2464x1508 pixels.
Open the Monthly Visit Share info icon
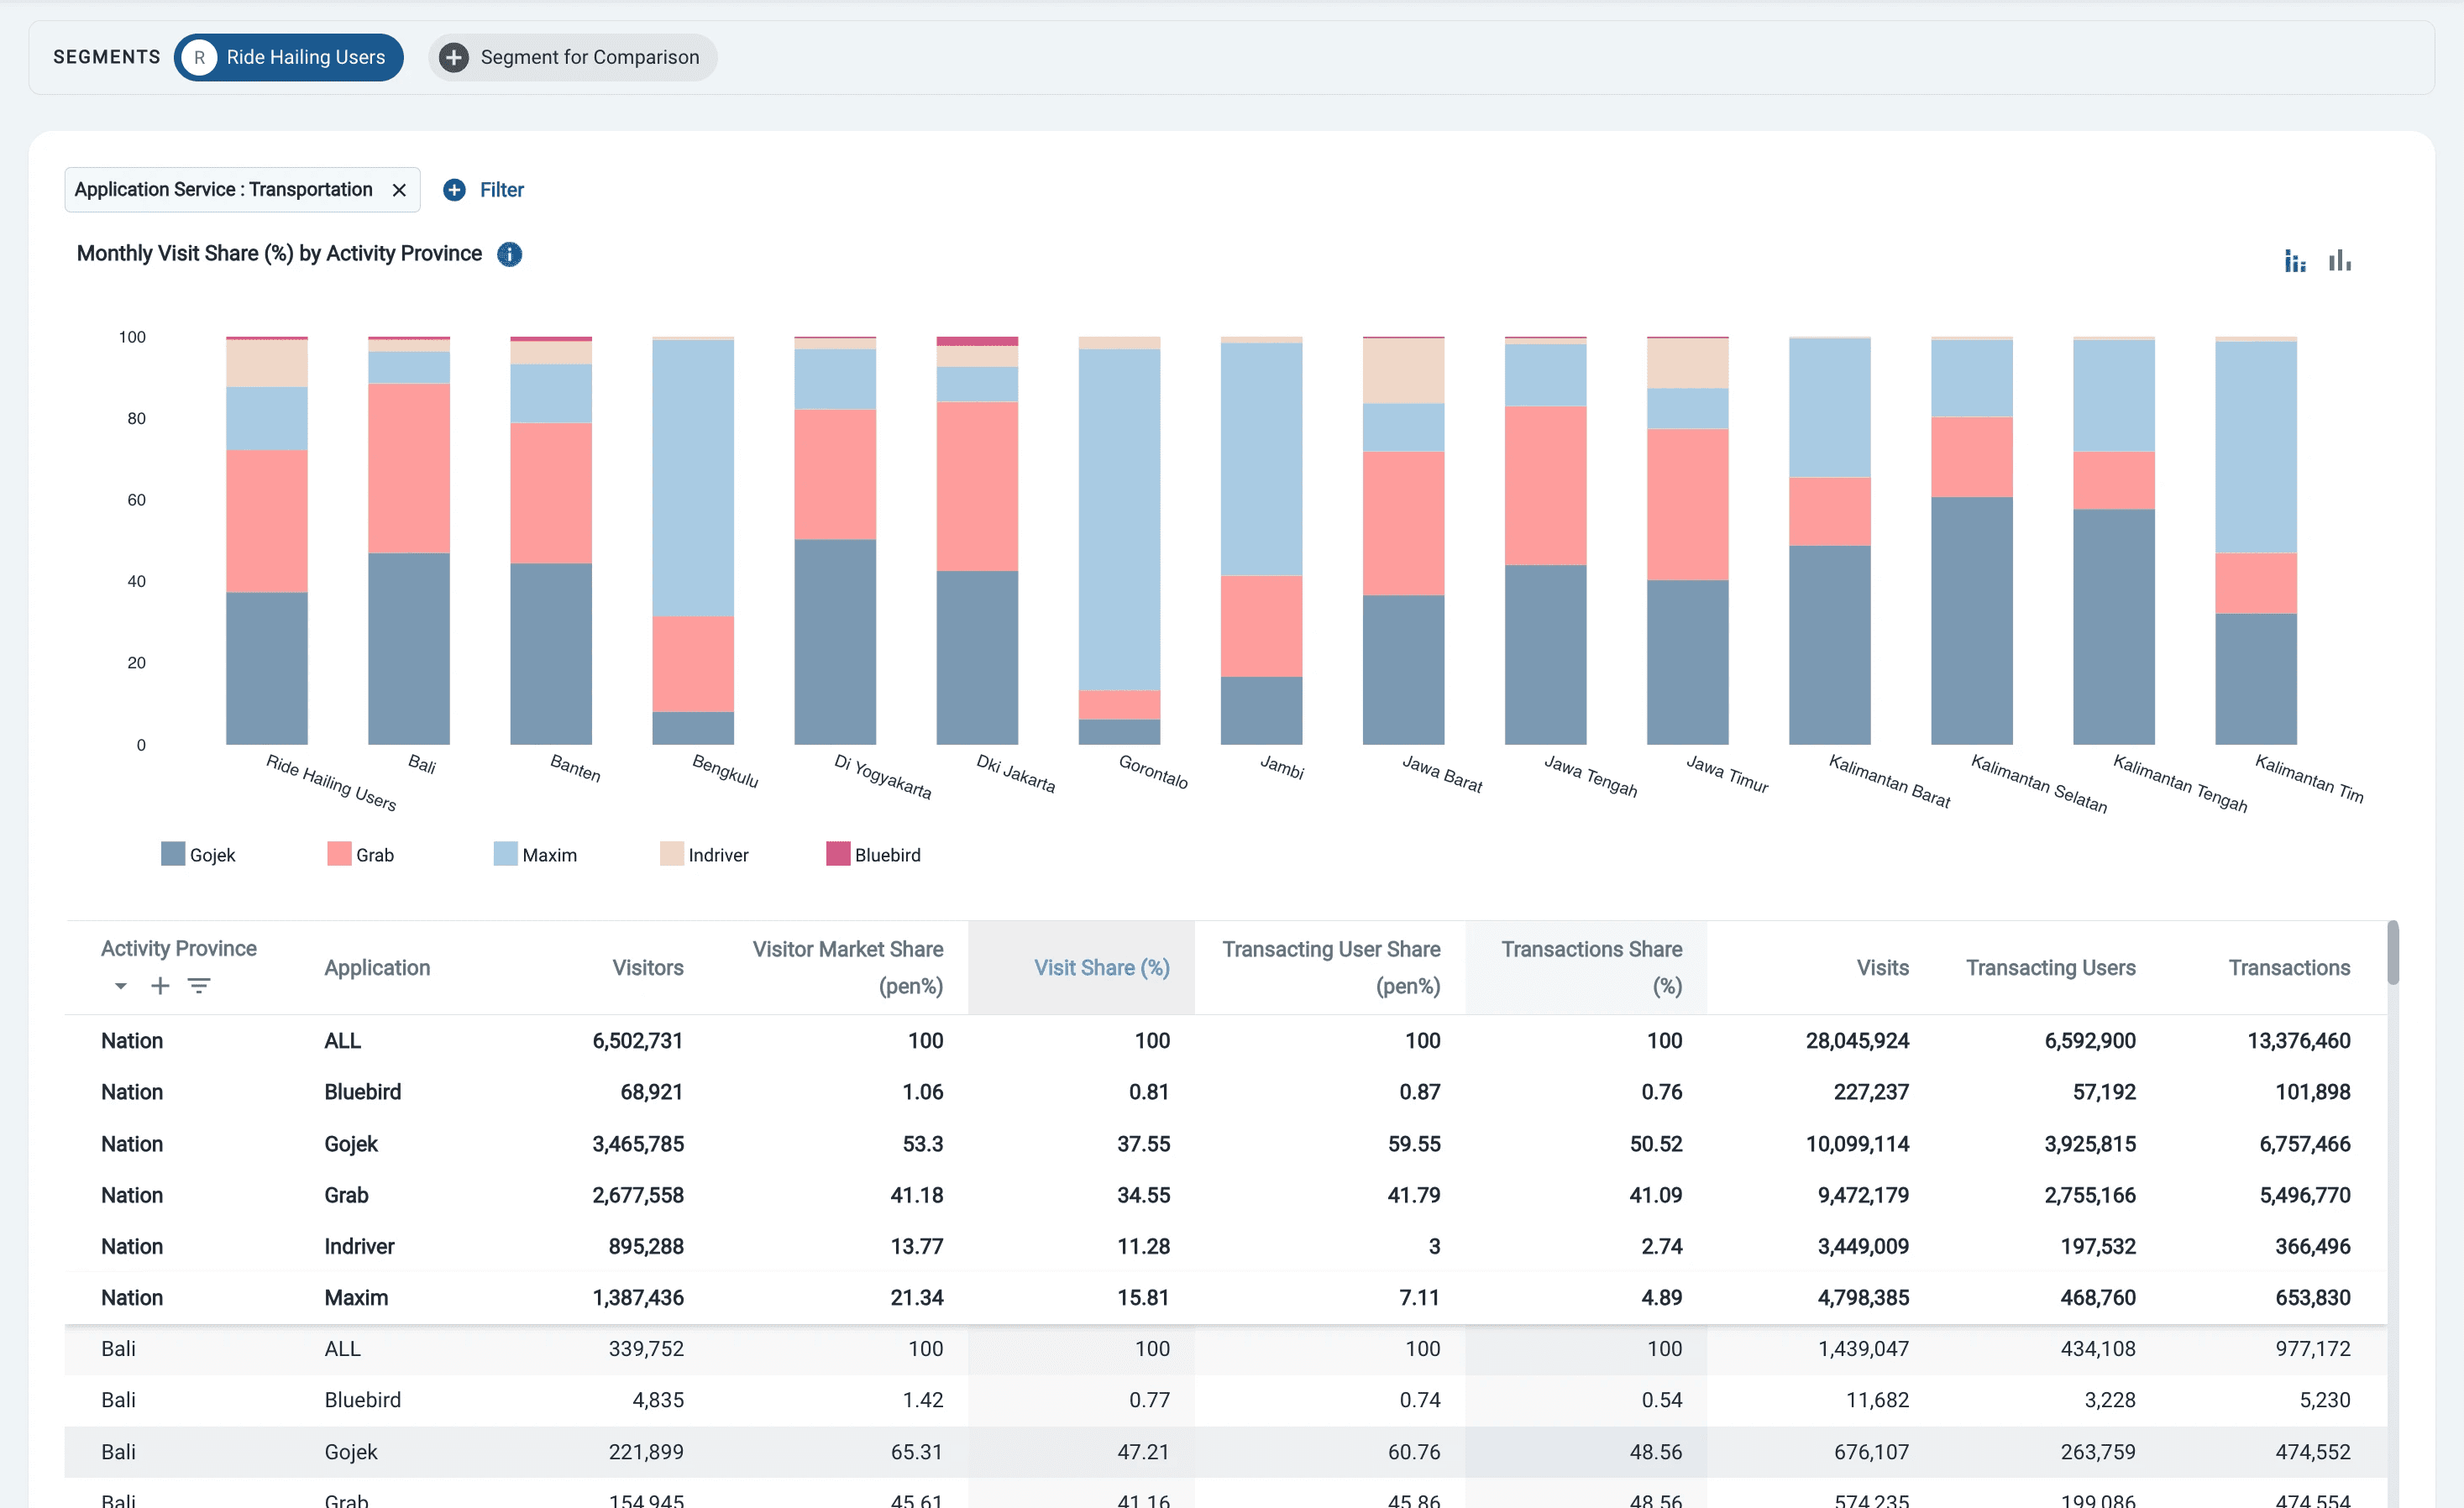pyautogui.click(x=510, y=254)
